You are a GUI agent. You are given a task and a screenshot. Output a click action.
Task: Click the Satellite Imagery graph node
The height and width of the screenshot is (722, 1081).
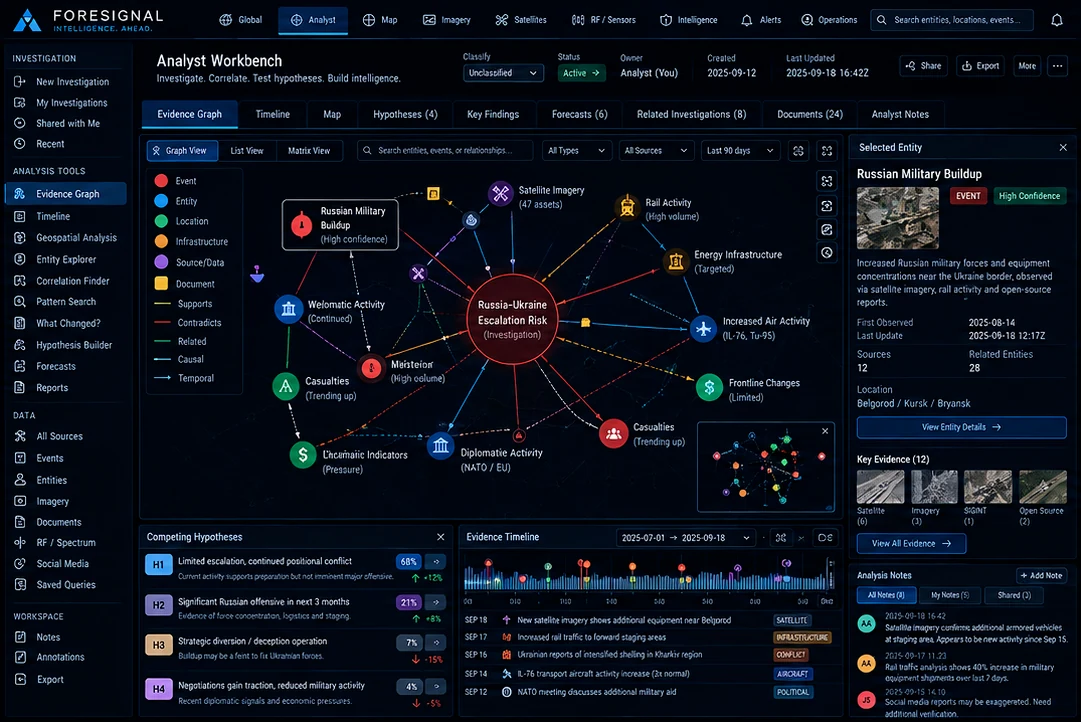pos(501,194)
